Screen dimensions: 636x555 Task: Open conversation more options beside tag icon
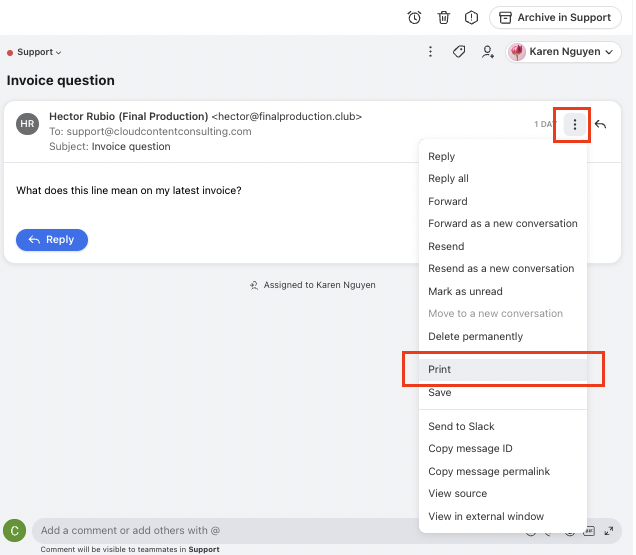430,52
